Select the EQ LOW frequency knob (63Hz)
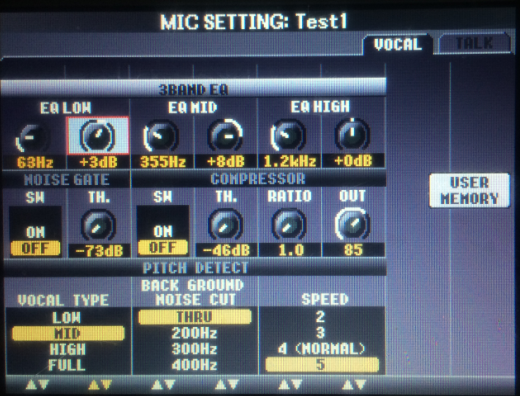This screenshot has height=396, width=520. [x=32, y=137]
